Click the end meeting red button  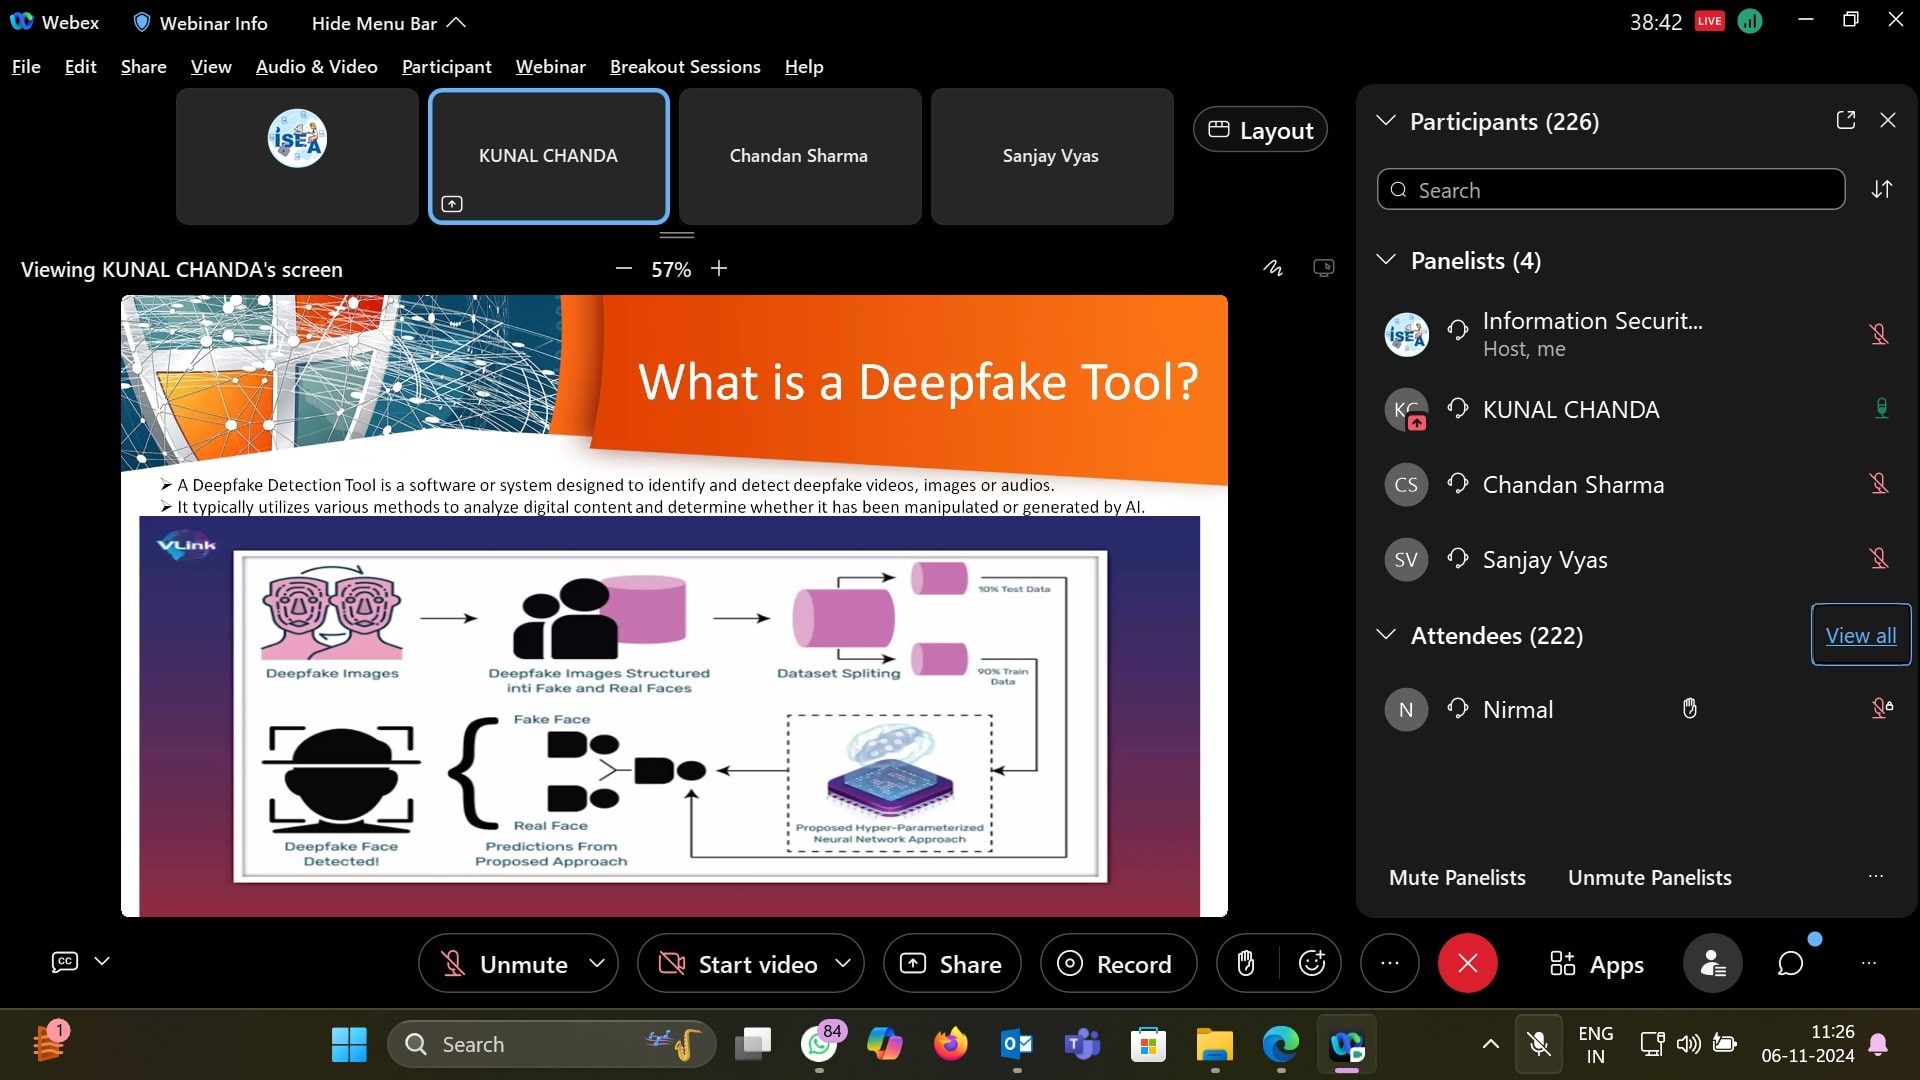pyautogui.click(x=1467, y=963)
